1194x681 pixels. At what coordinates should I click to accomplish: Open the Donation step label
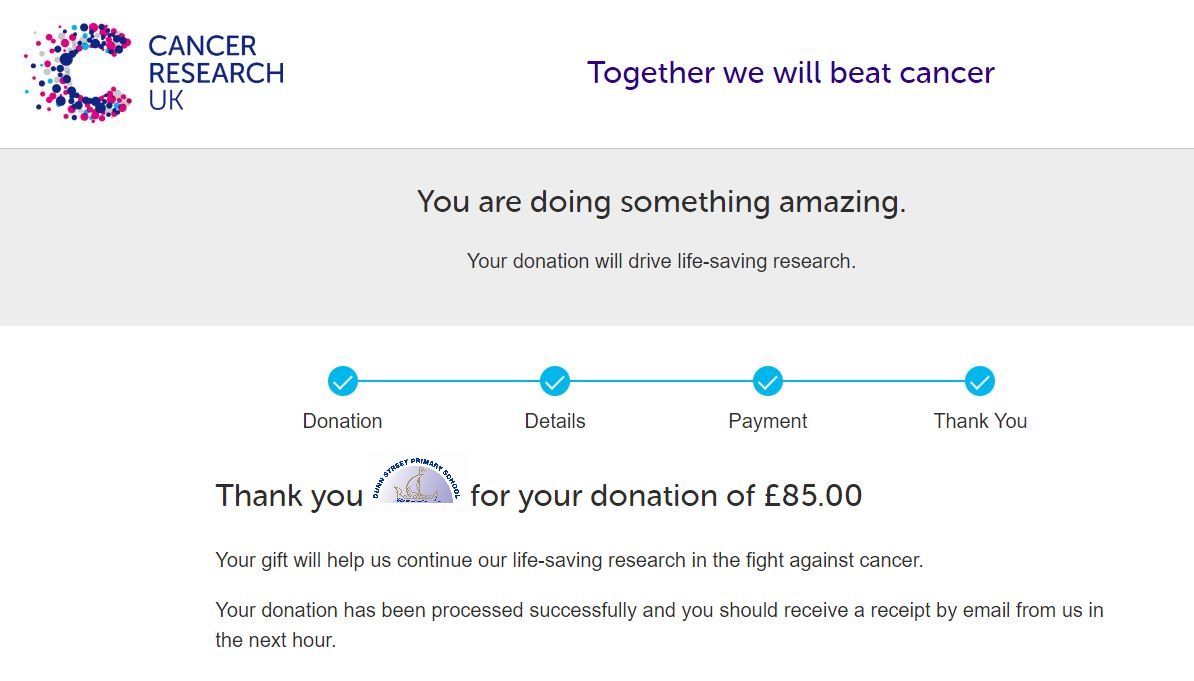(343, 421)
